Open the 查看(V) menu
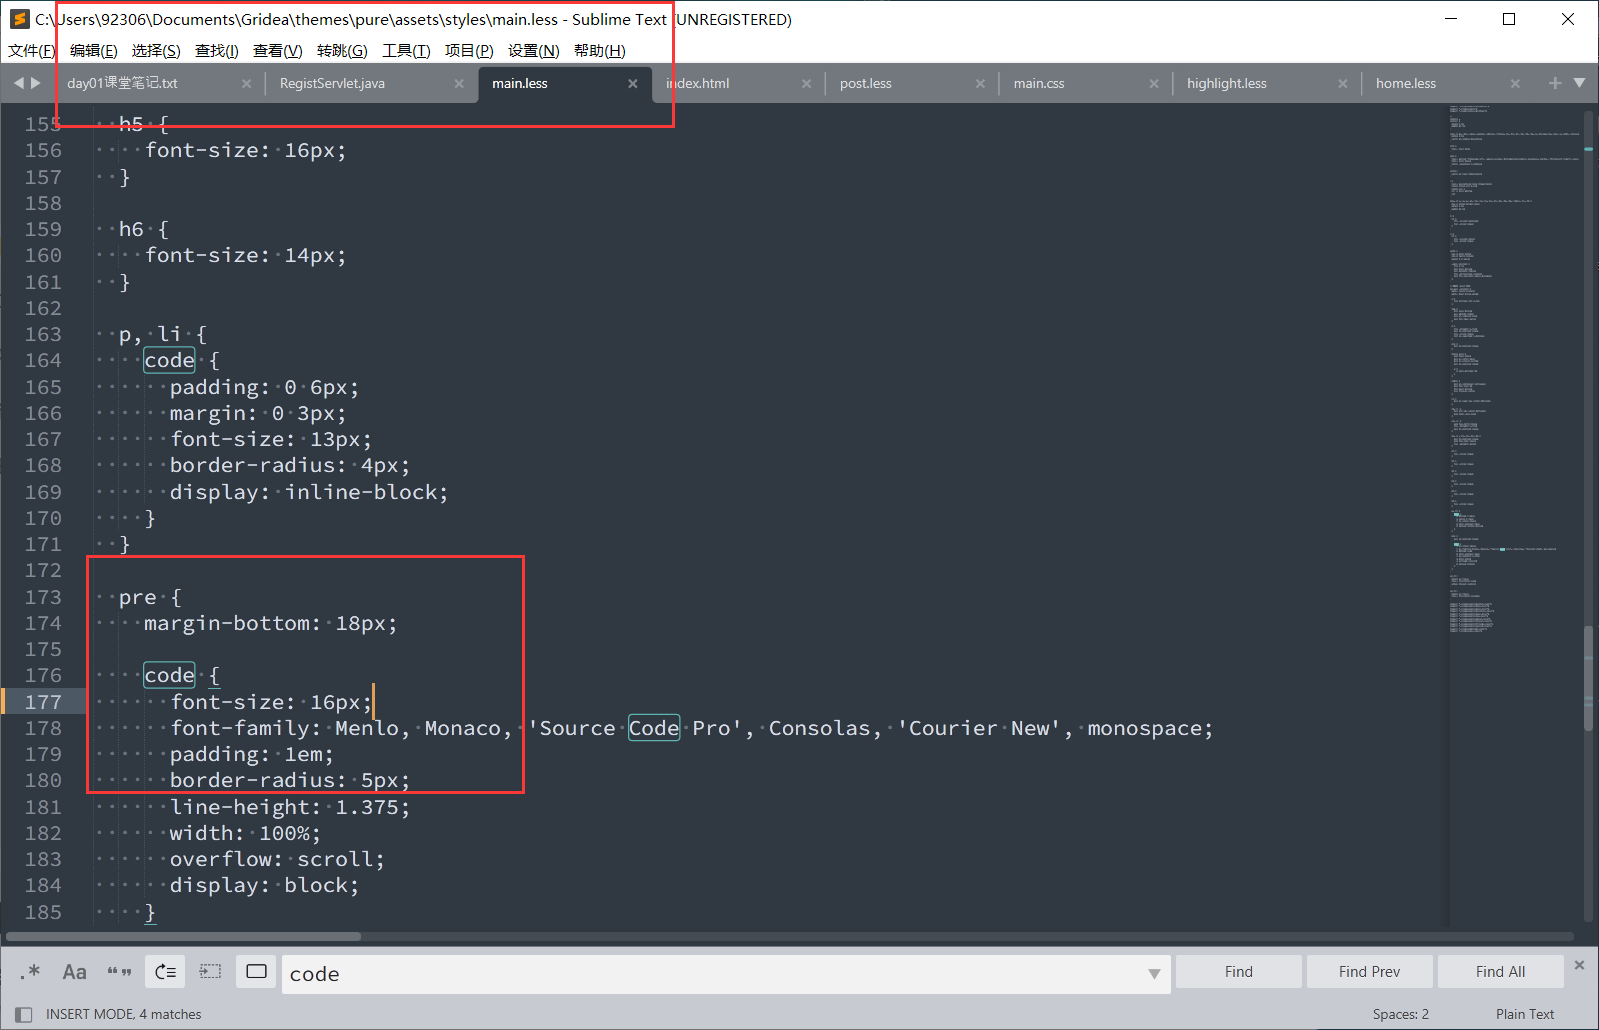The image size is (1599, 1030). 278,51
